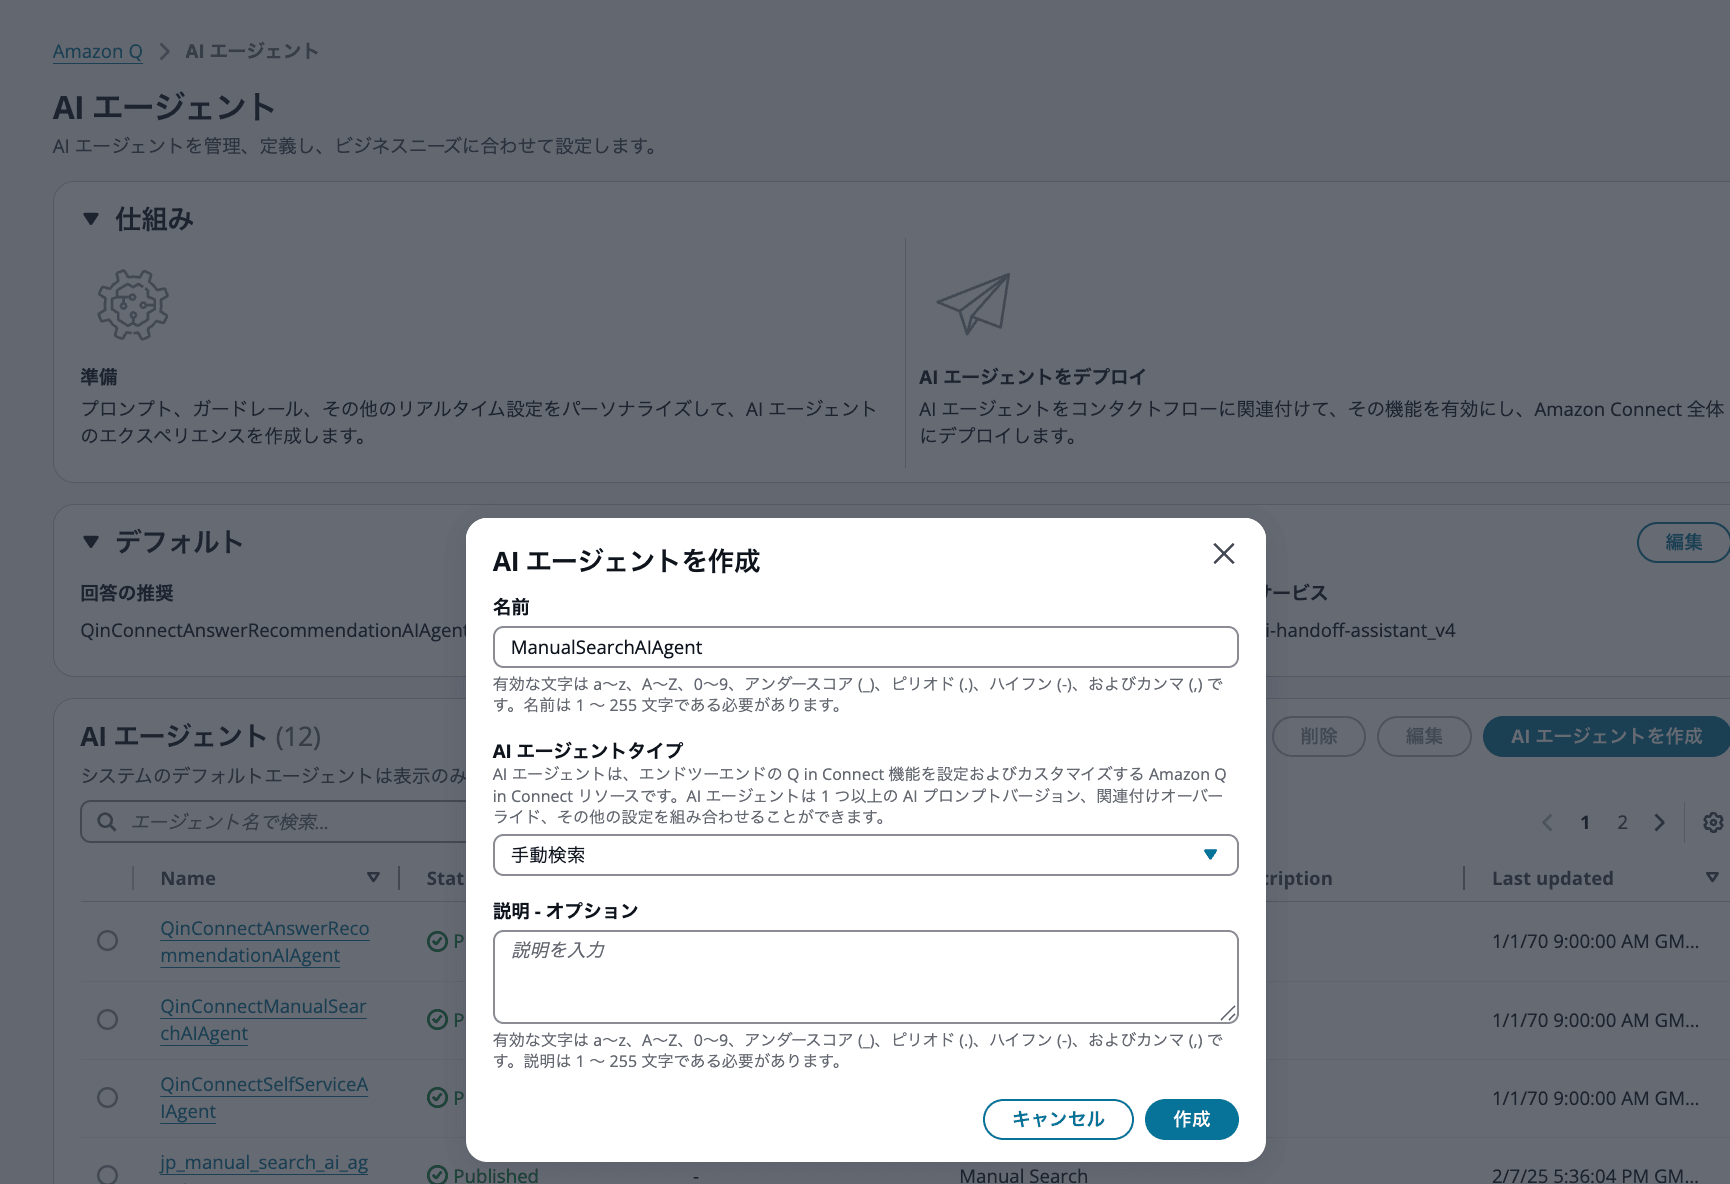Image resolution: width=1730 pixels, height=1184 pixels.
Task: Click the 編集 button next to 削除
Action: point(1424,736)
